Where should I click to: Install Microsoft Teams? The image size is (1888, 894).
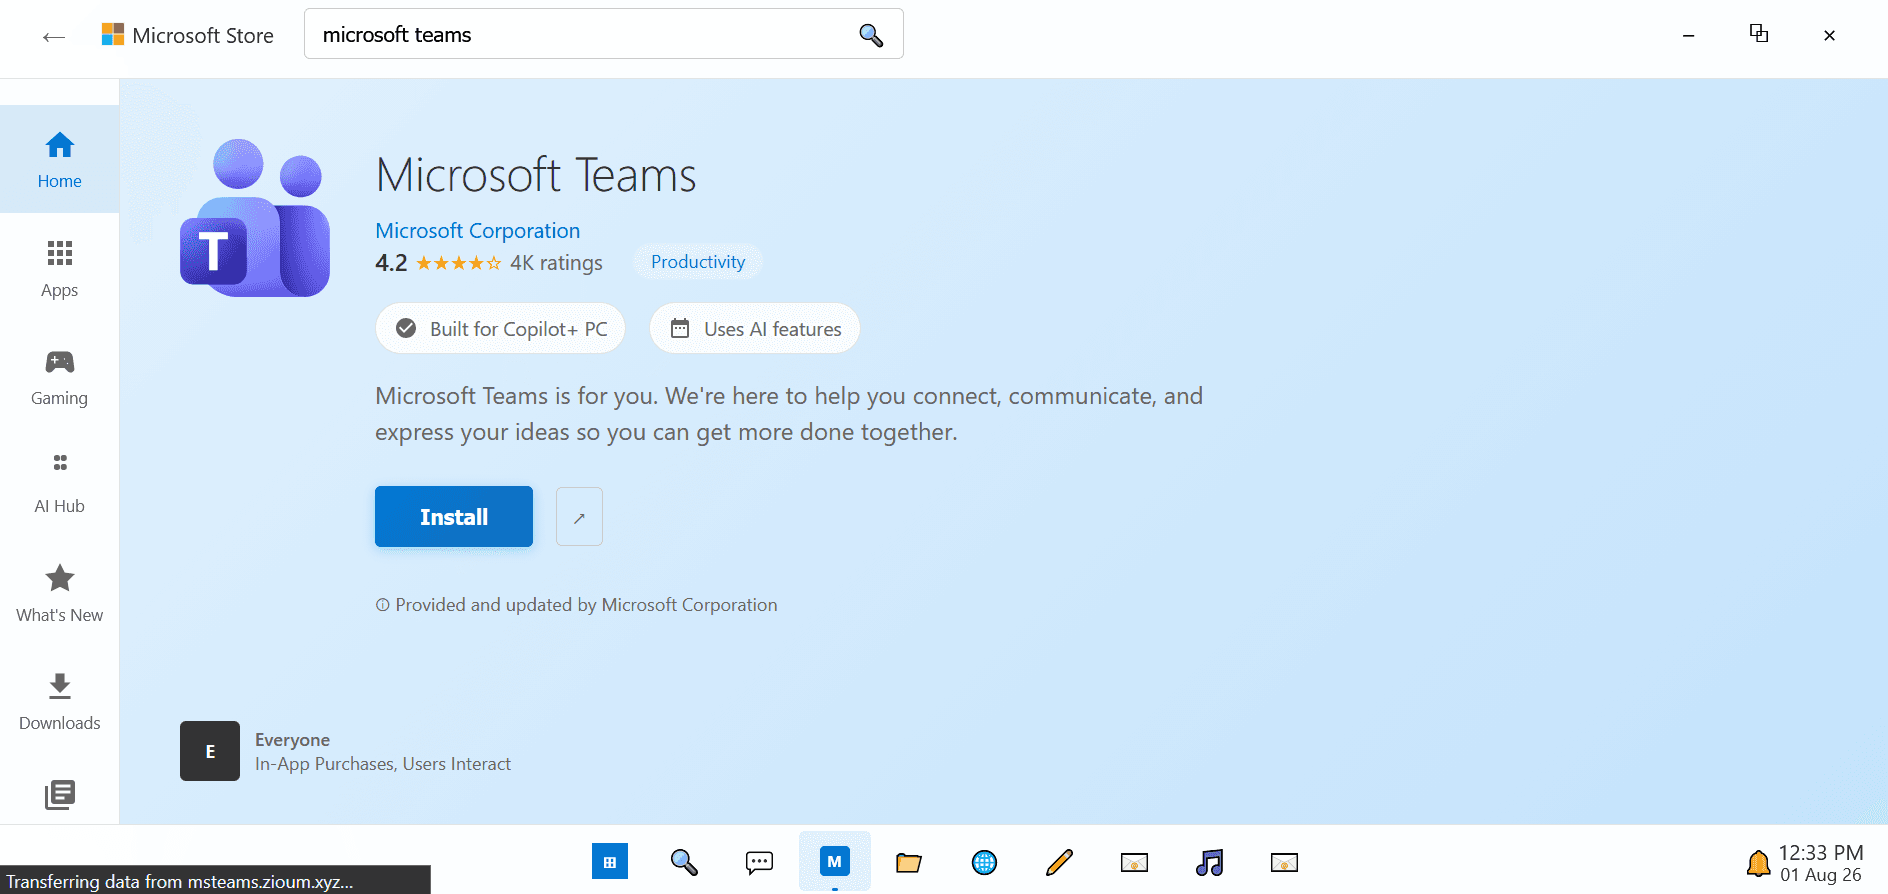pos(454,517)
